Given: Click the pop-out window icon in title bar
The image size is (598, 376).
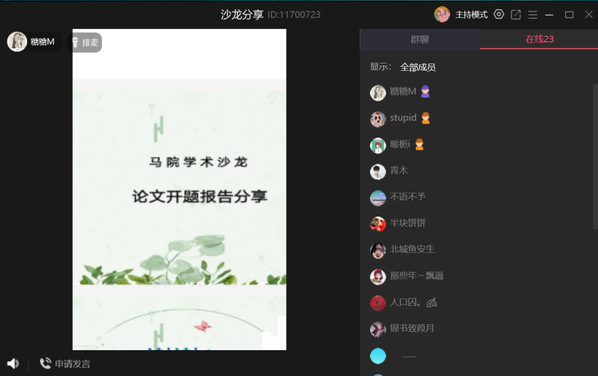Looking at the screenshot, I should tap(516, 15).
